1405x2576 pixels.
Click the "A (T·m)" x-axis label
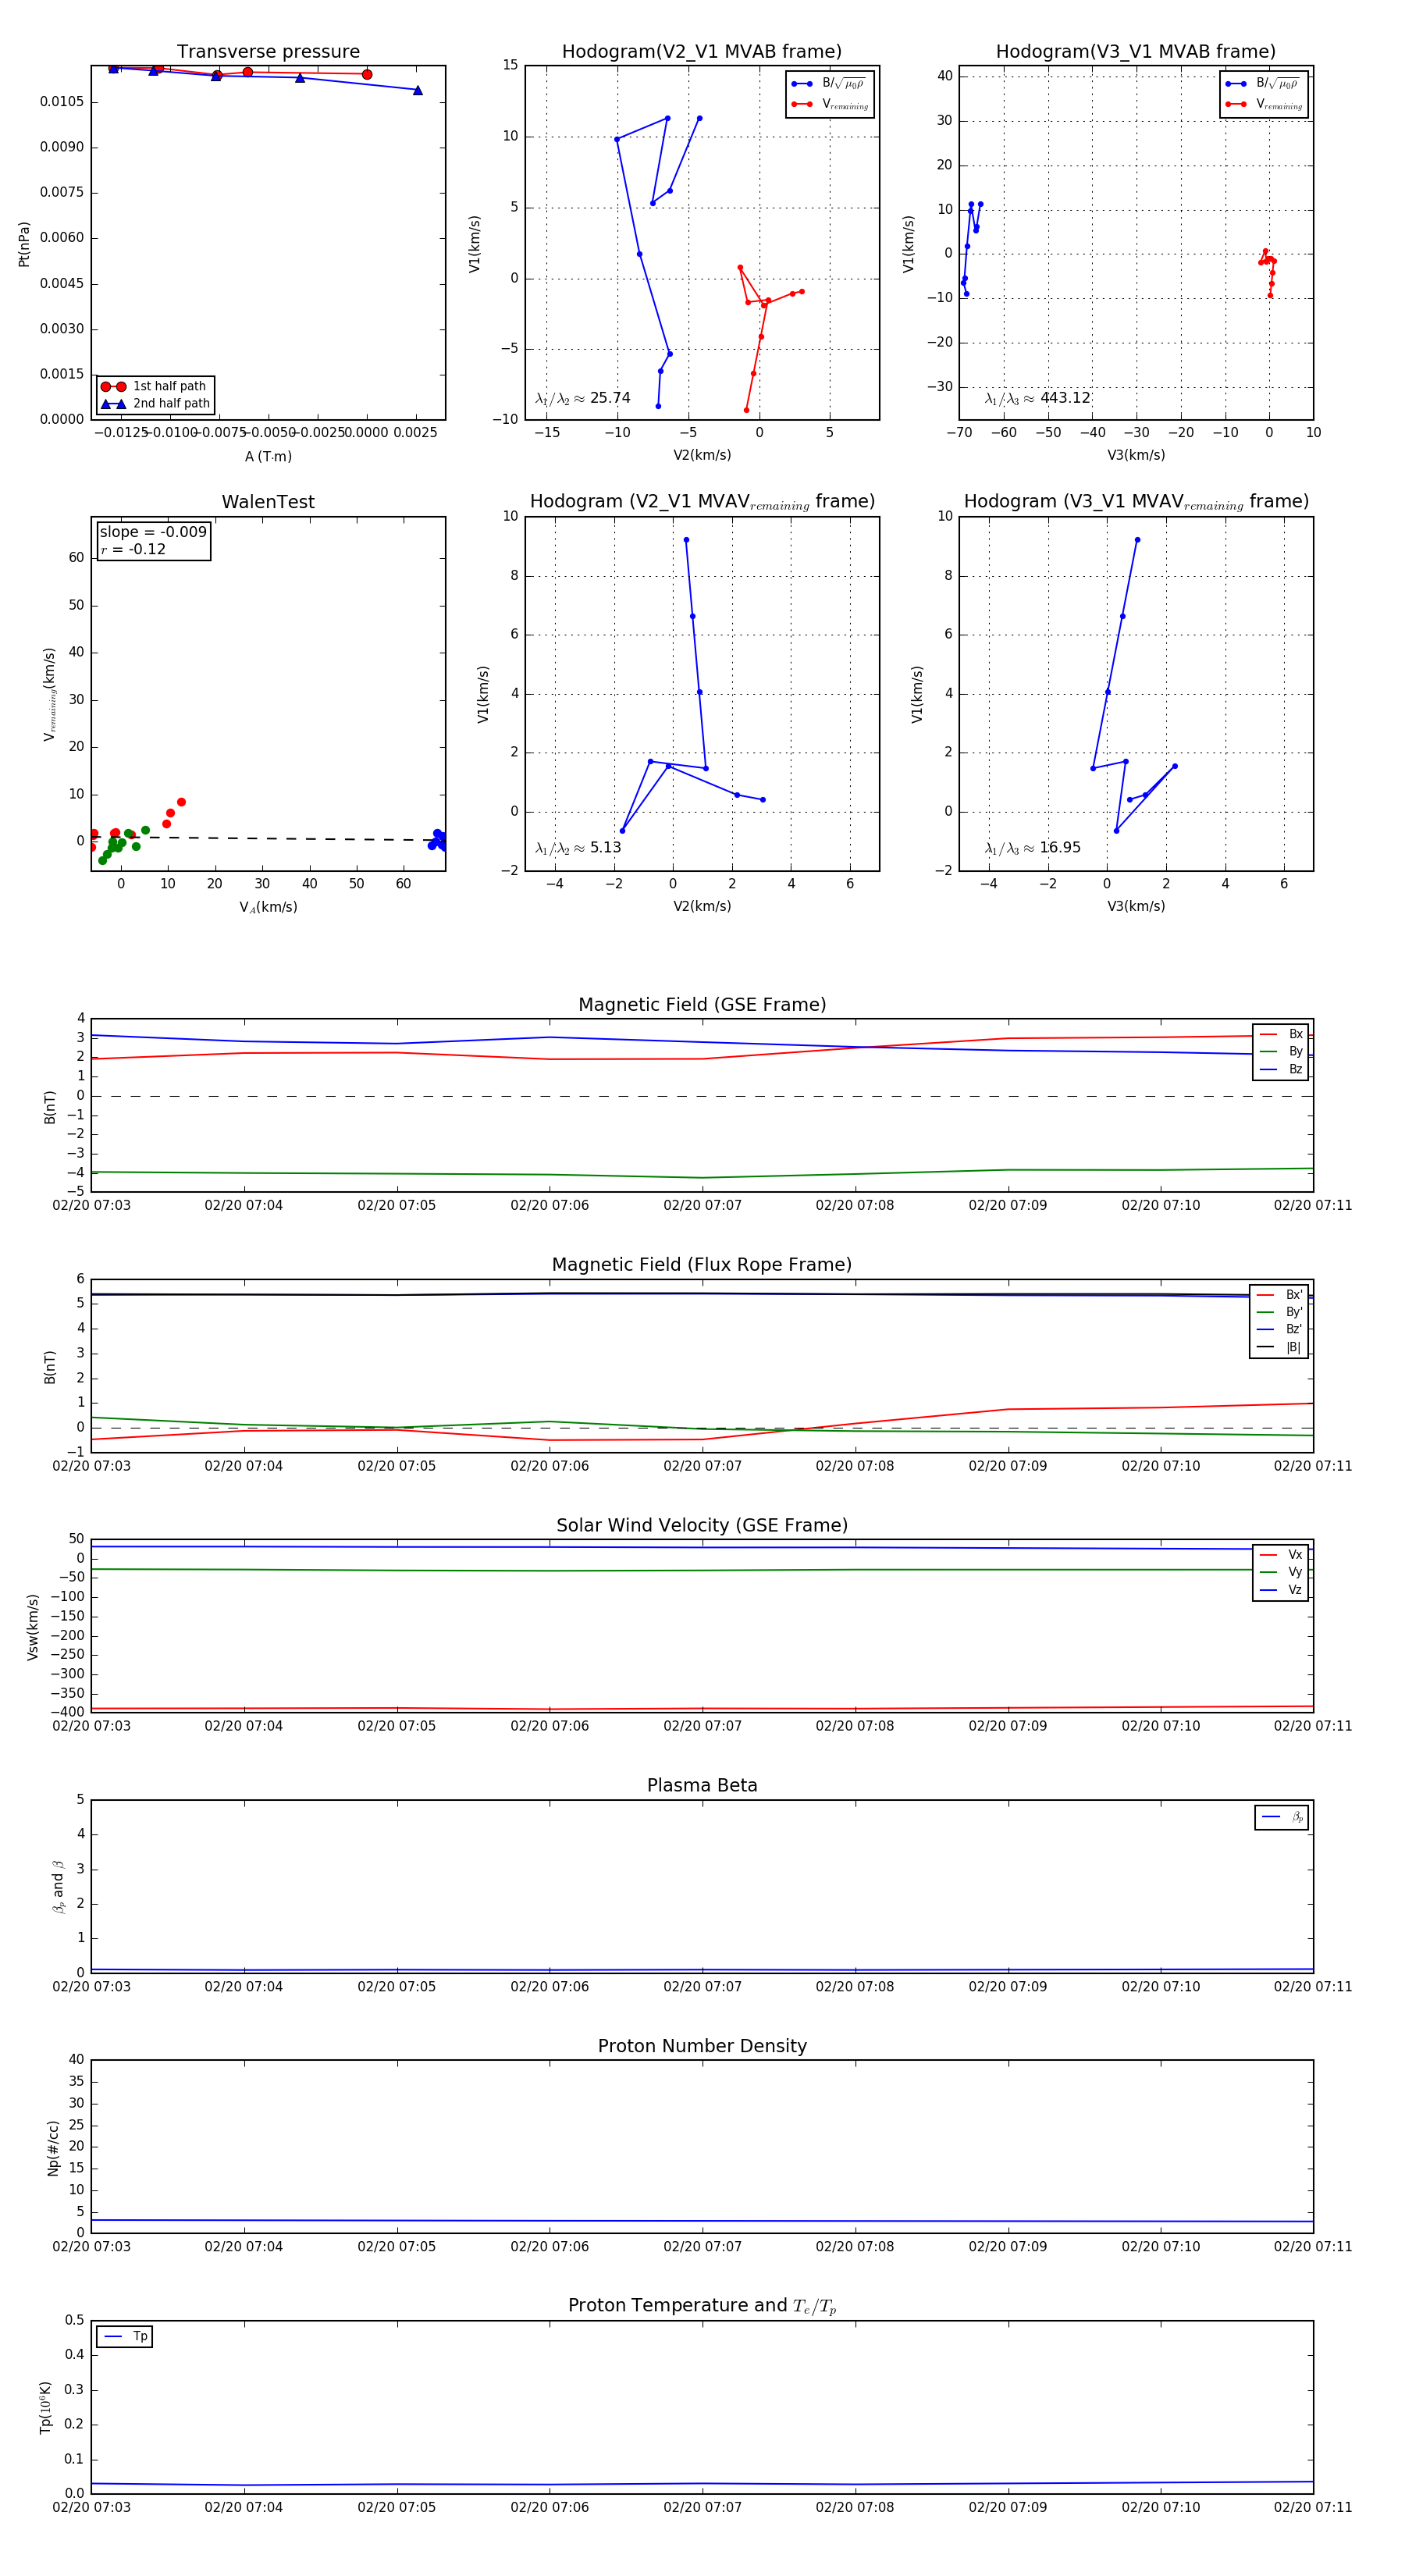click(268, 457)
